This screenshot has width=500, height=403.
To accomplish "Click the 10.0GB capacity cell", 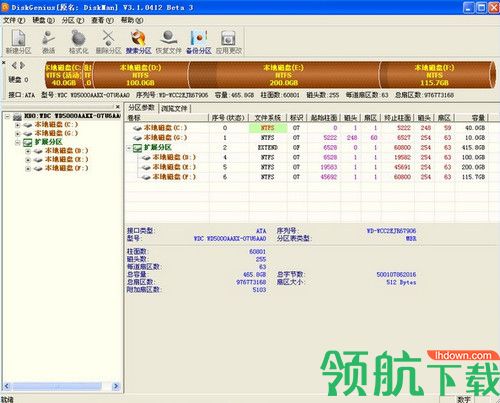I will point(475,138).
